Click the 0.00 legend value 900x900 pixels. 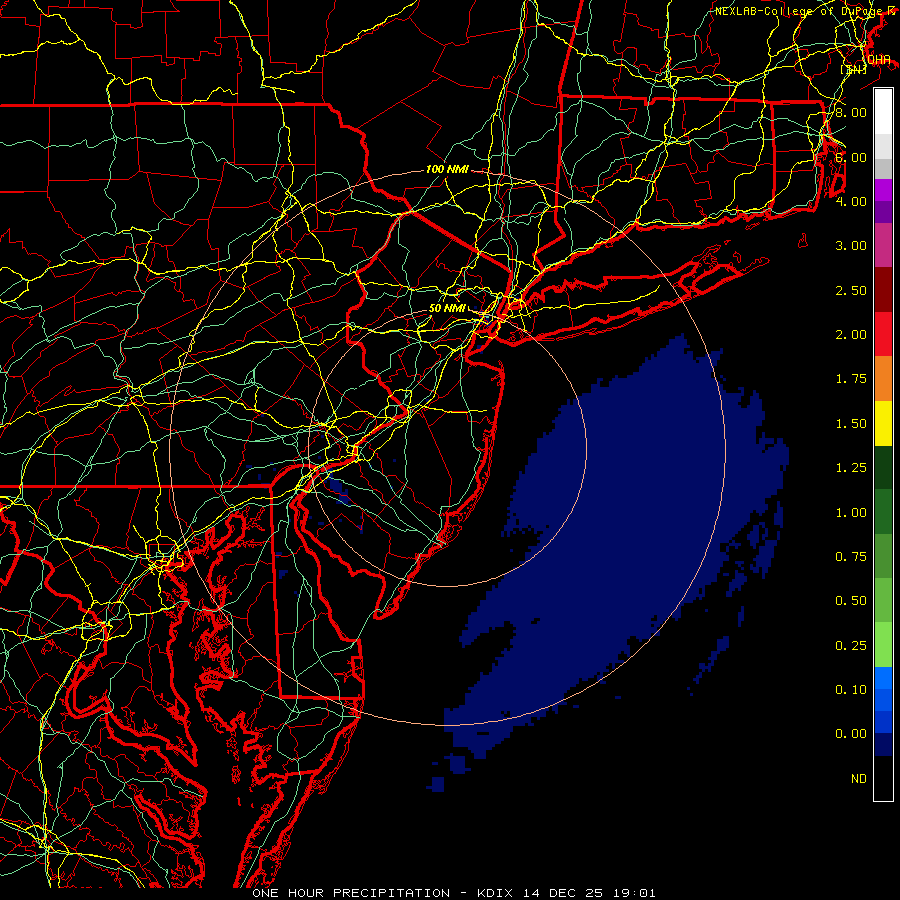coord(850,734)
